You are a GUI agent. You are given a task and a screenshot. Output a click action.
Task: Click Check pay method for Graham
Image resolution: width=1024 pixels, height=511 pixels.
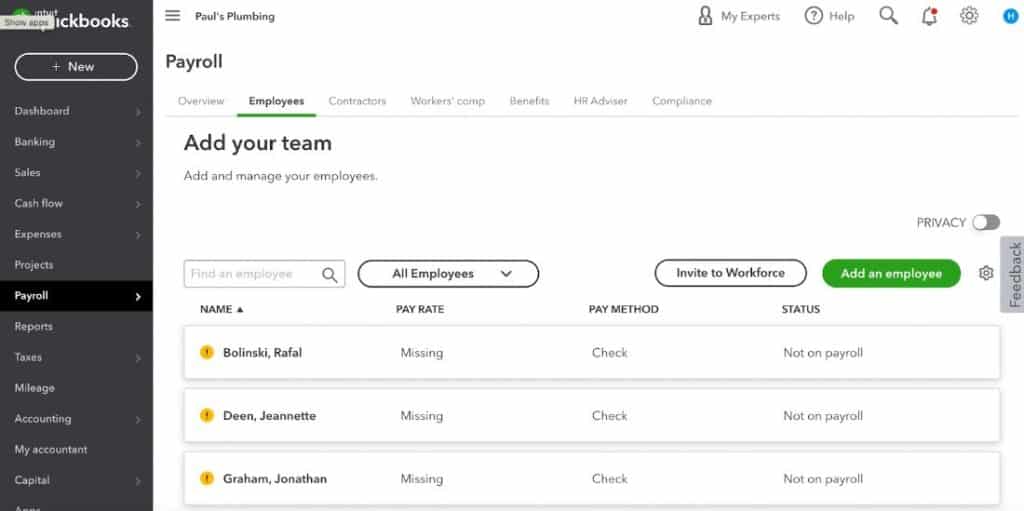tap(609, 479)
